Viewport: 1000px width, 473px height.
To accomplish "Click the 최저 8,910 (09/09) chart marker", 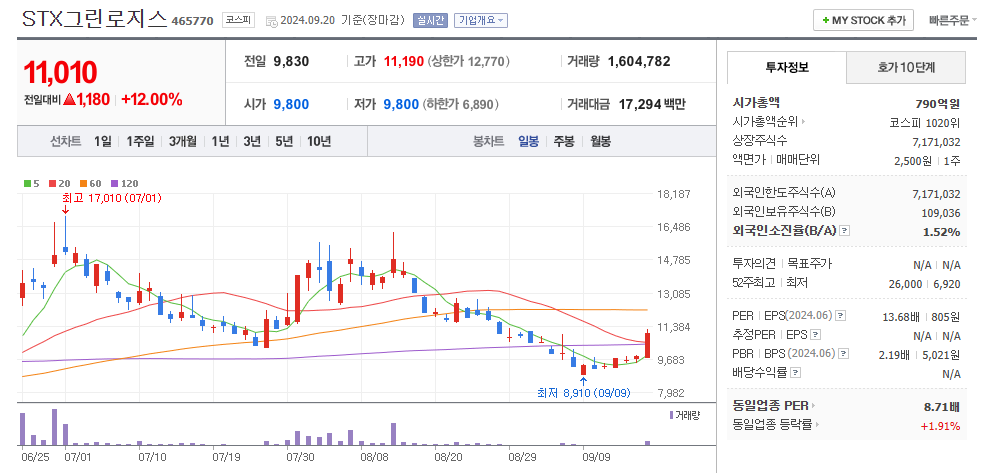I will [x=584, y=393].
